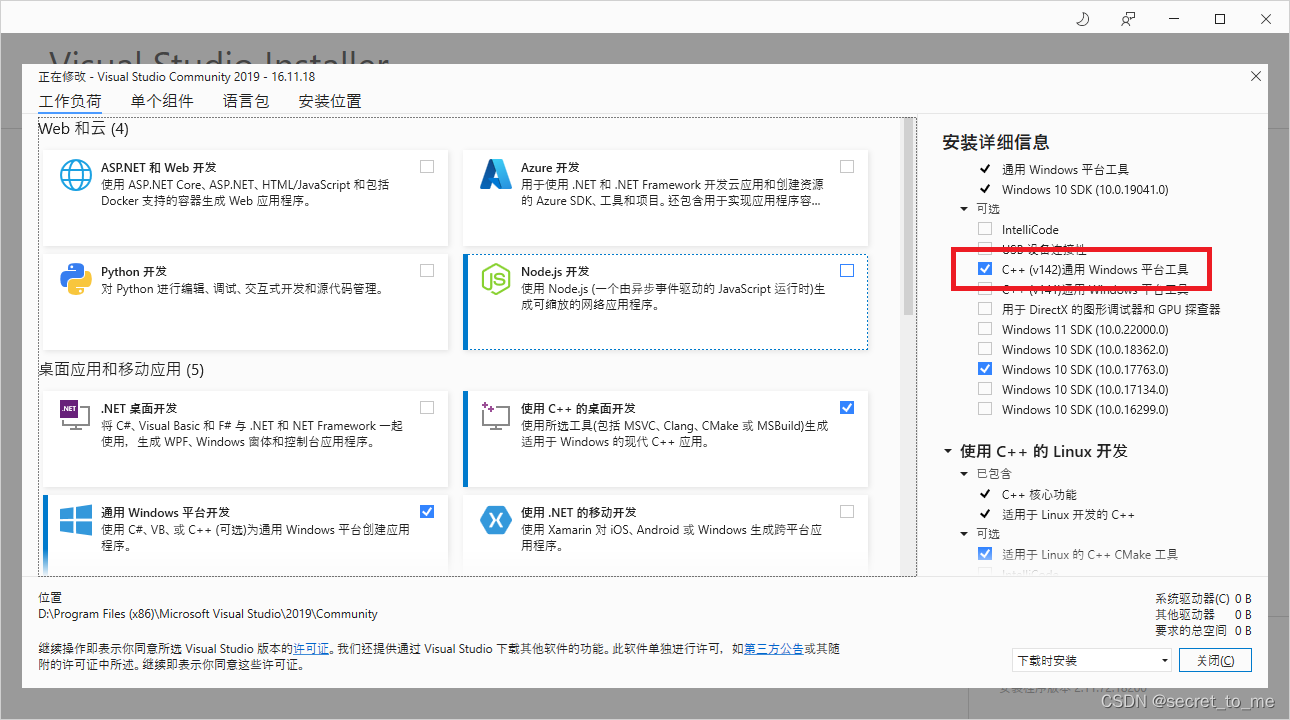Viewport: 1290px width, 720px height.
Task: Check the .NET 桌面开发 workload checkbox
Action: (x=427, y=407)
